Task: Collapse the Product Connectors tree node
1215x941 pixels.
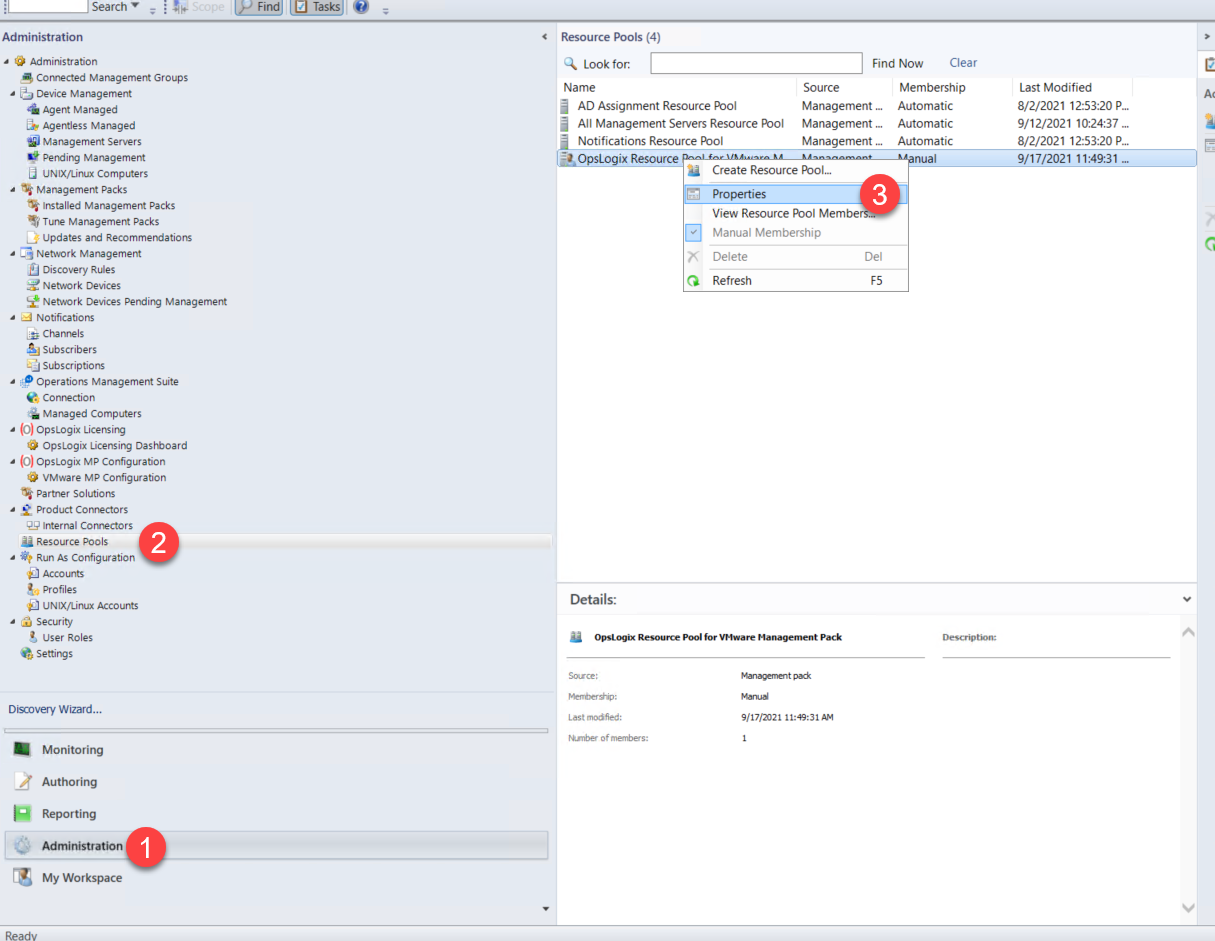Action: pyautogui.click(x=13, y=510)
